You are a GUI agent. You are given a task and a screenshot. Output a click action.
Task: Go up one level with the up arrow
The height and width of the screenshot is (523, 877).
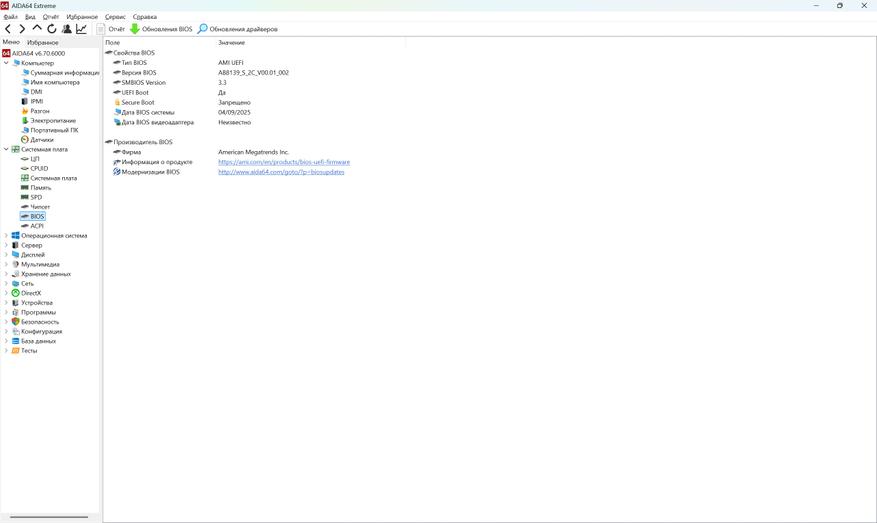tap(37, 28)
